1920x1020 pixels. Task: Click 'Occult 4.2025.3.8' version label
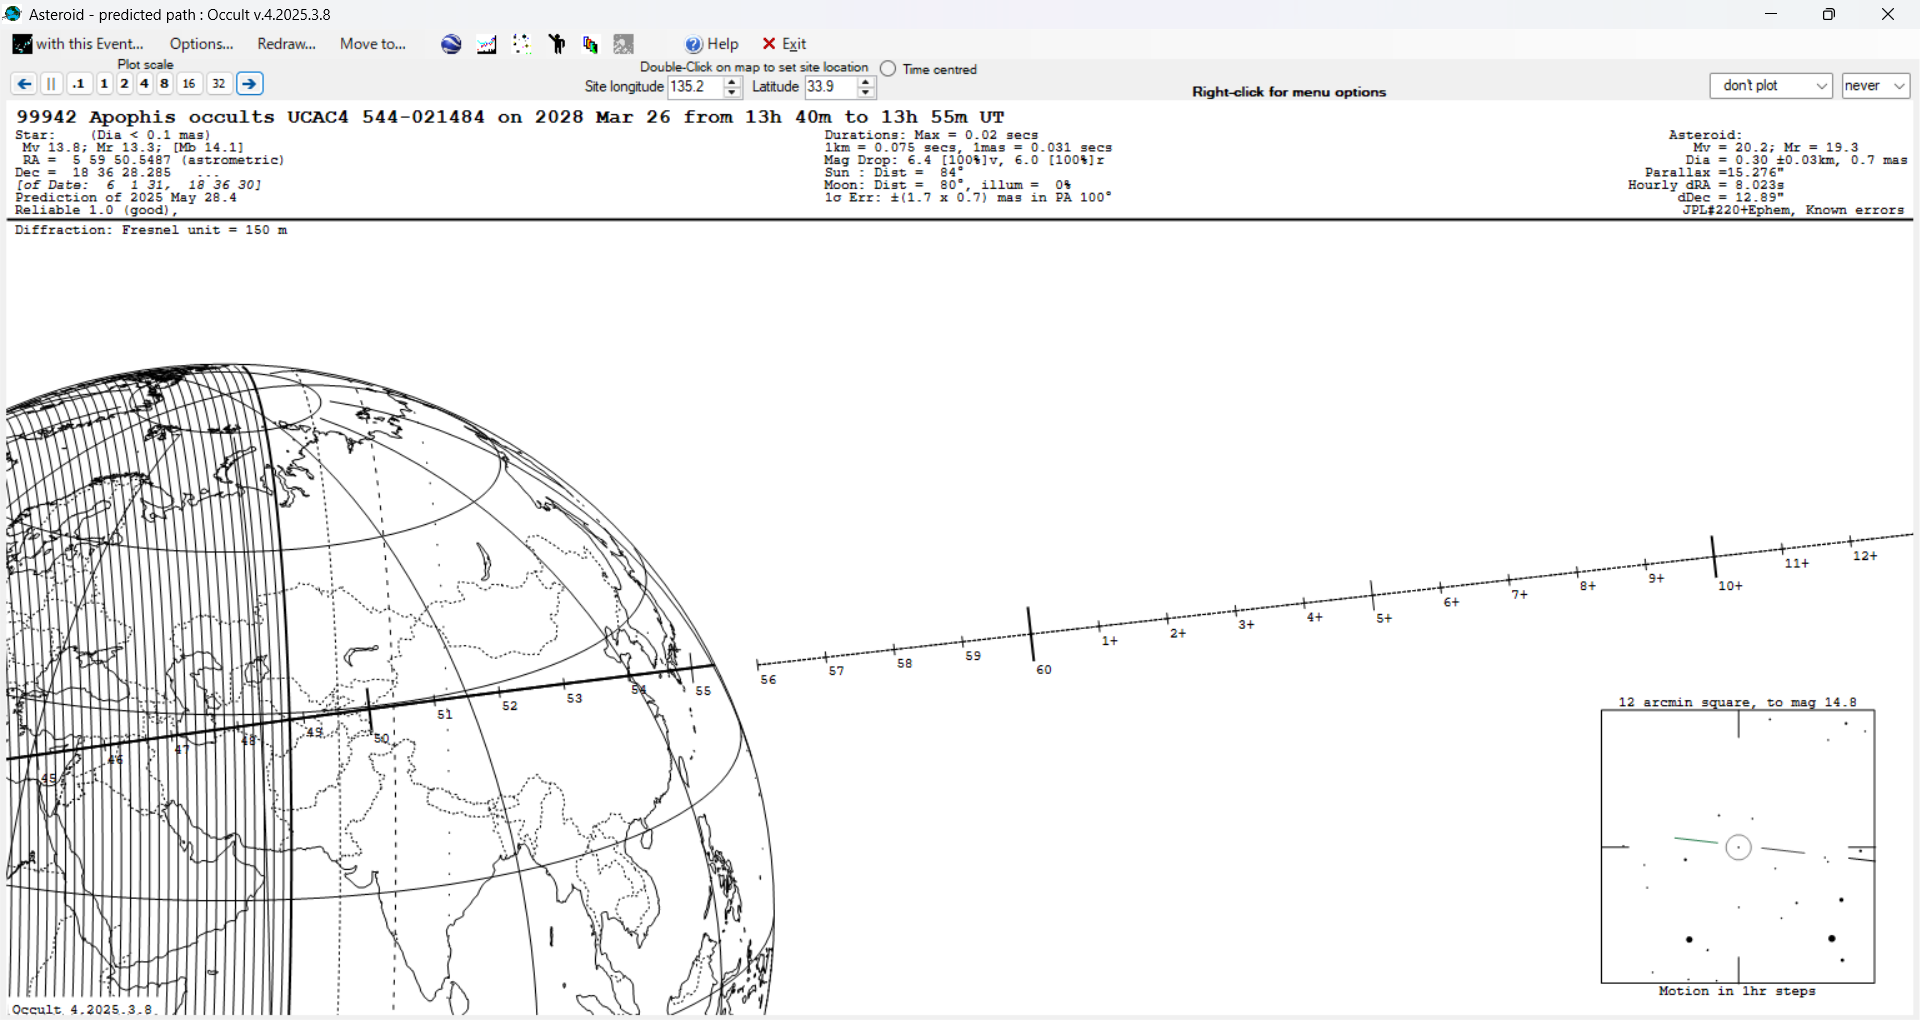pyautogui.click(x=83, y=1009)
